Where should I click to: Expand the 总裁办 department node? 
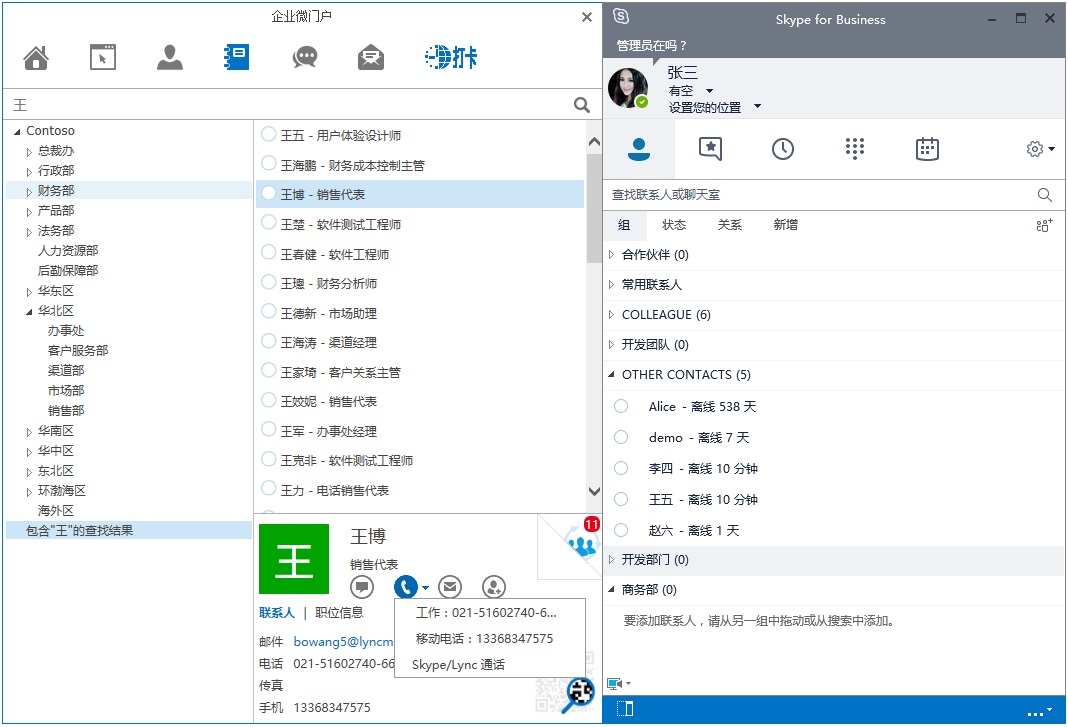pos(29,152)
